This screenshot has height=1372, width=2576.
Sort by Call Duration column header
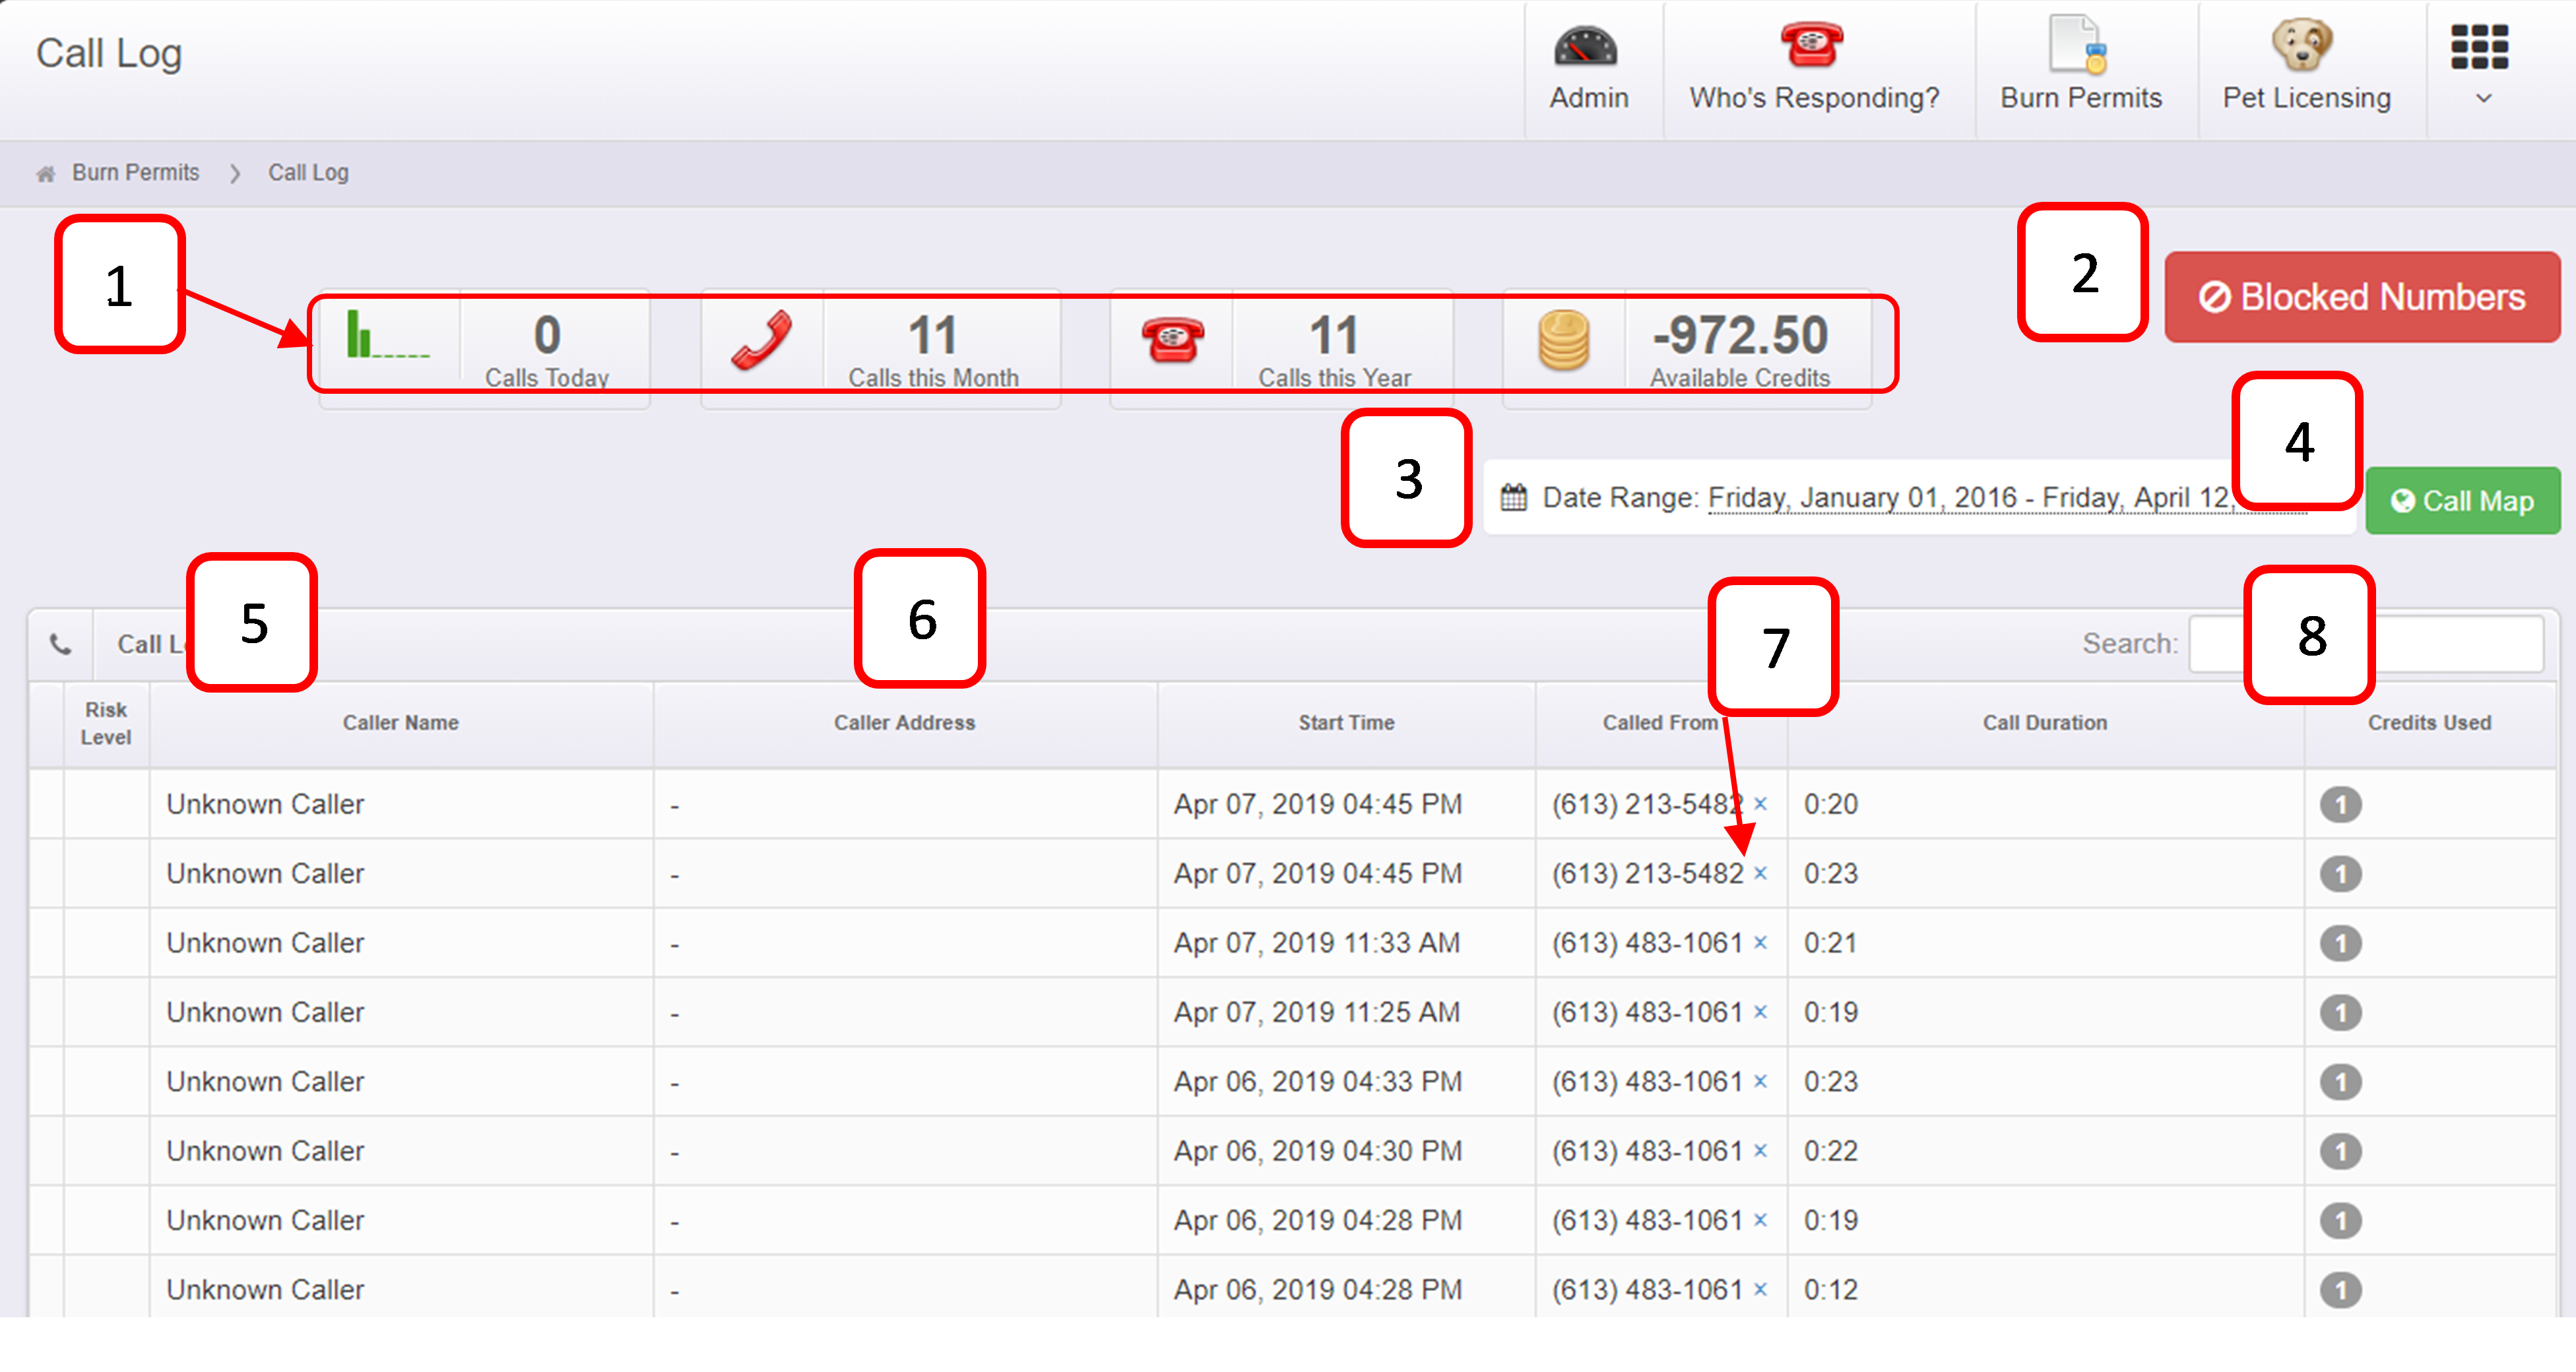pyautogui.click(x=2044, y=723)
